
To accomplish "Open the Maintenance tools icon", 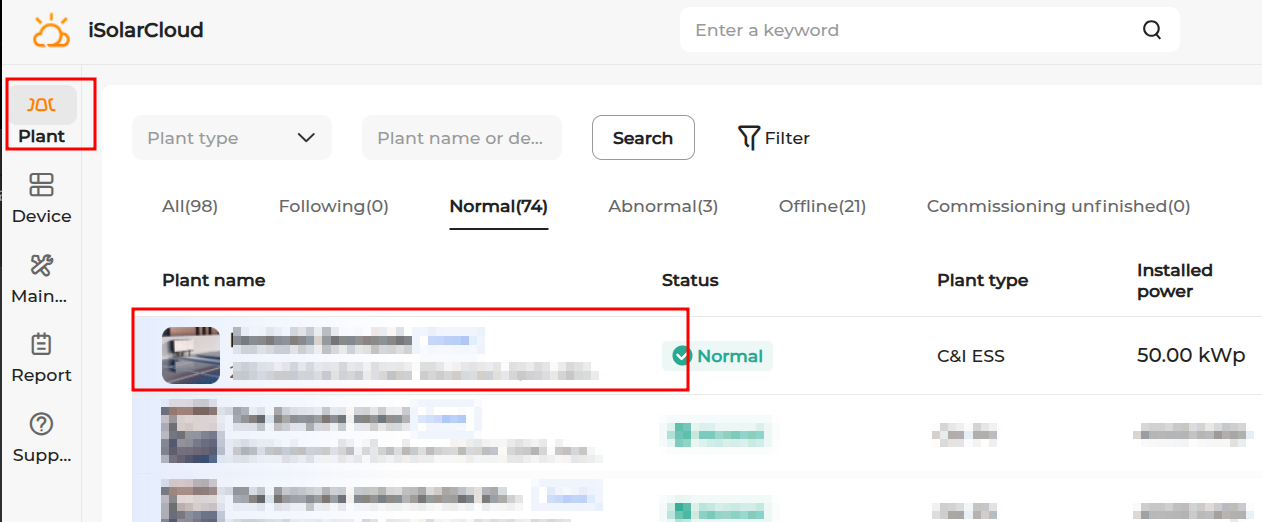I will (41, 265).
